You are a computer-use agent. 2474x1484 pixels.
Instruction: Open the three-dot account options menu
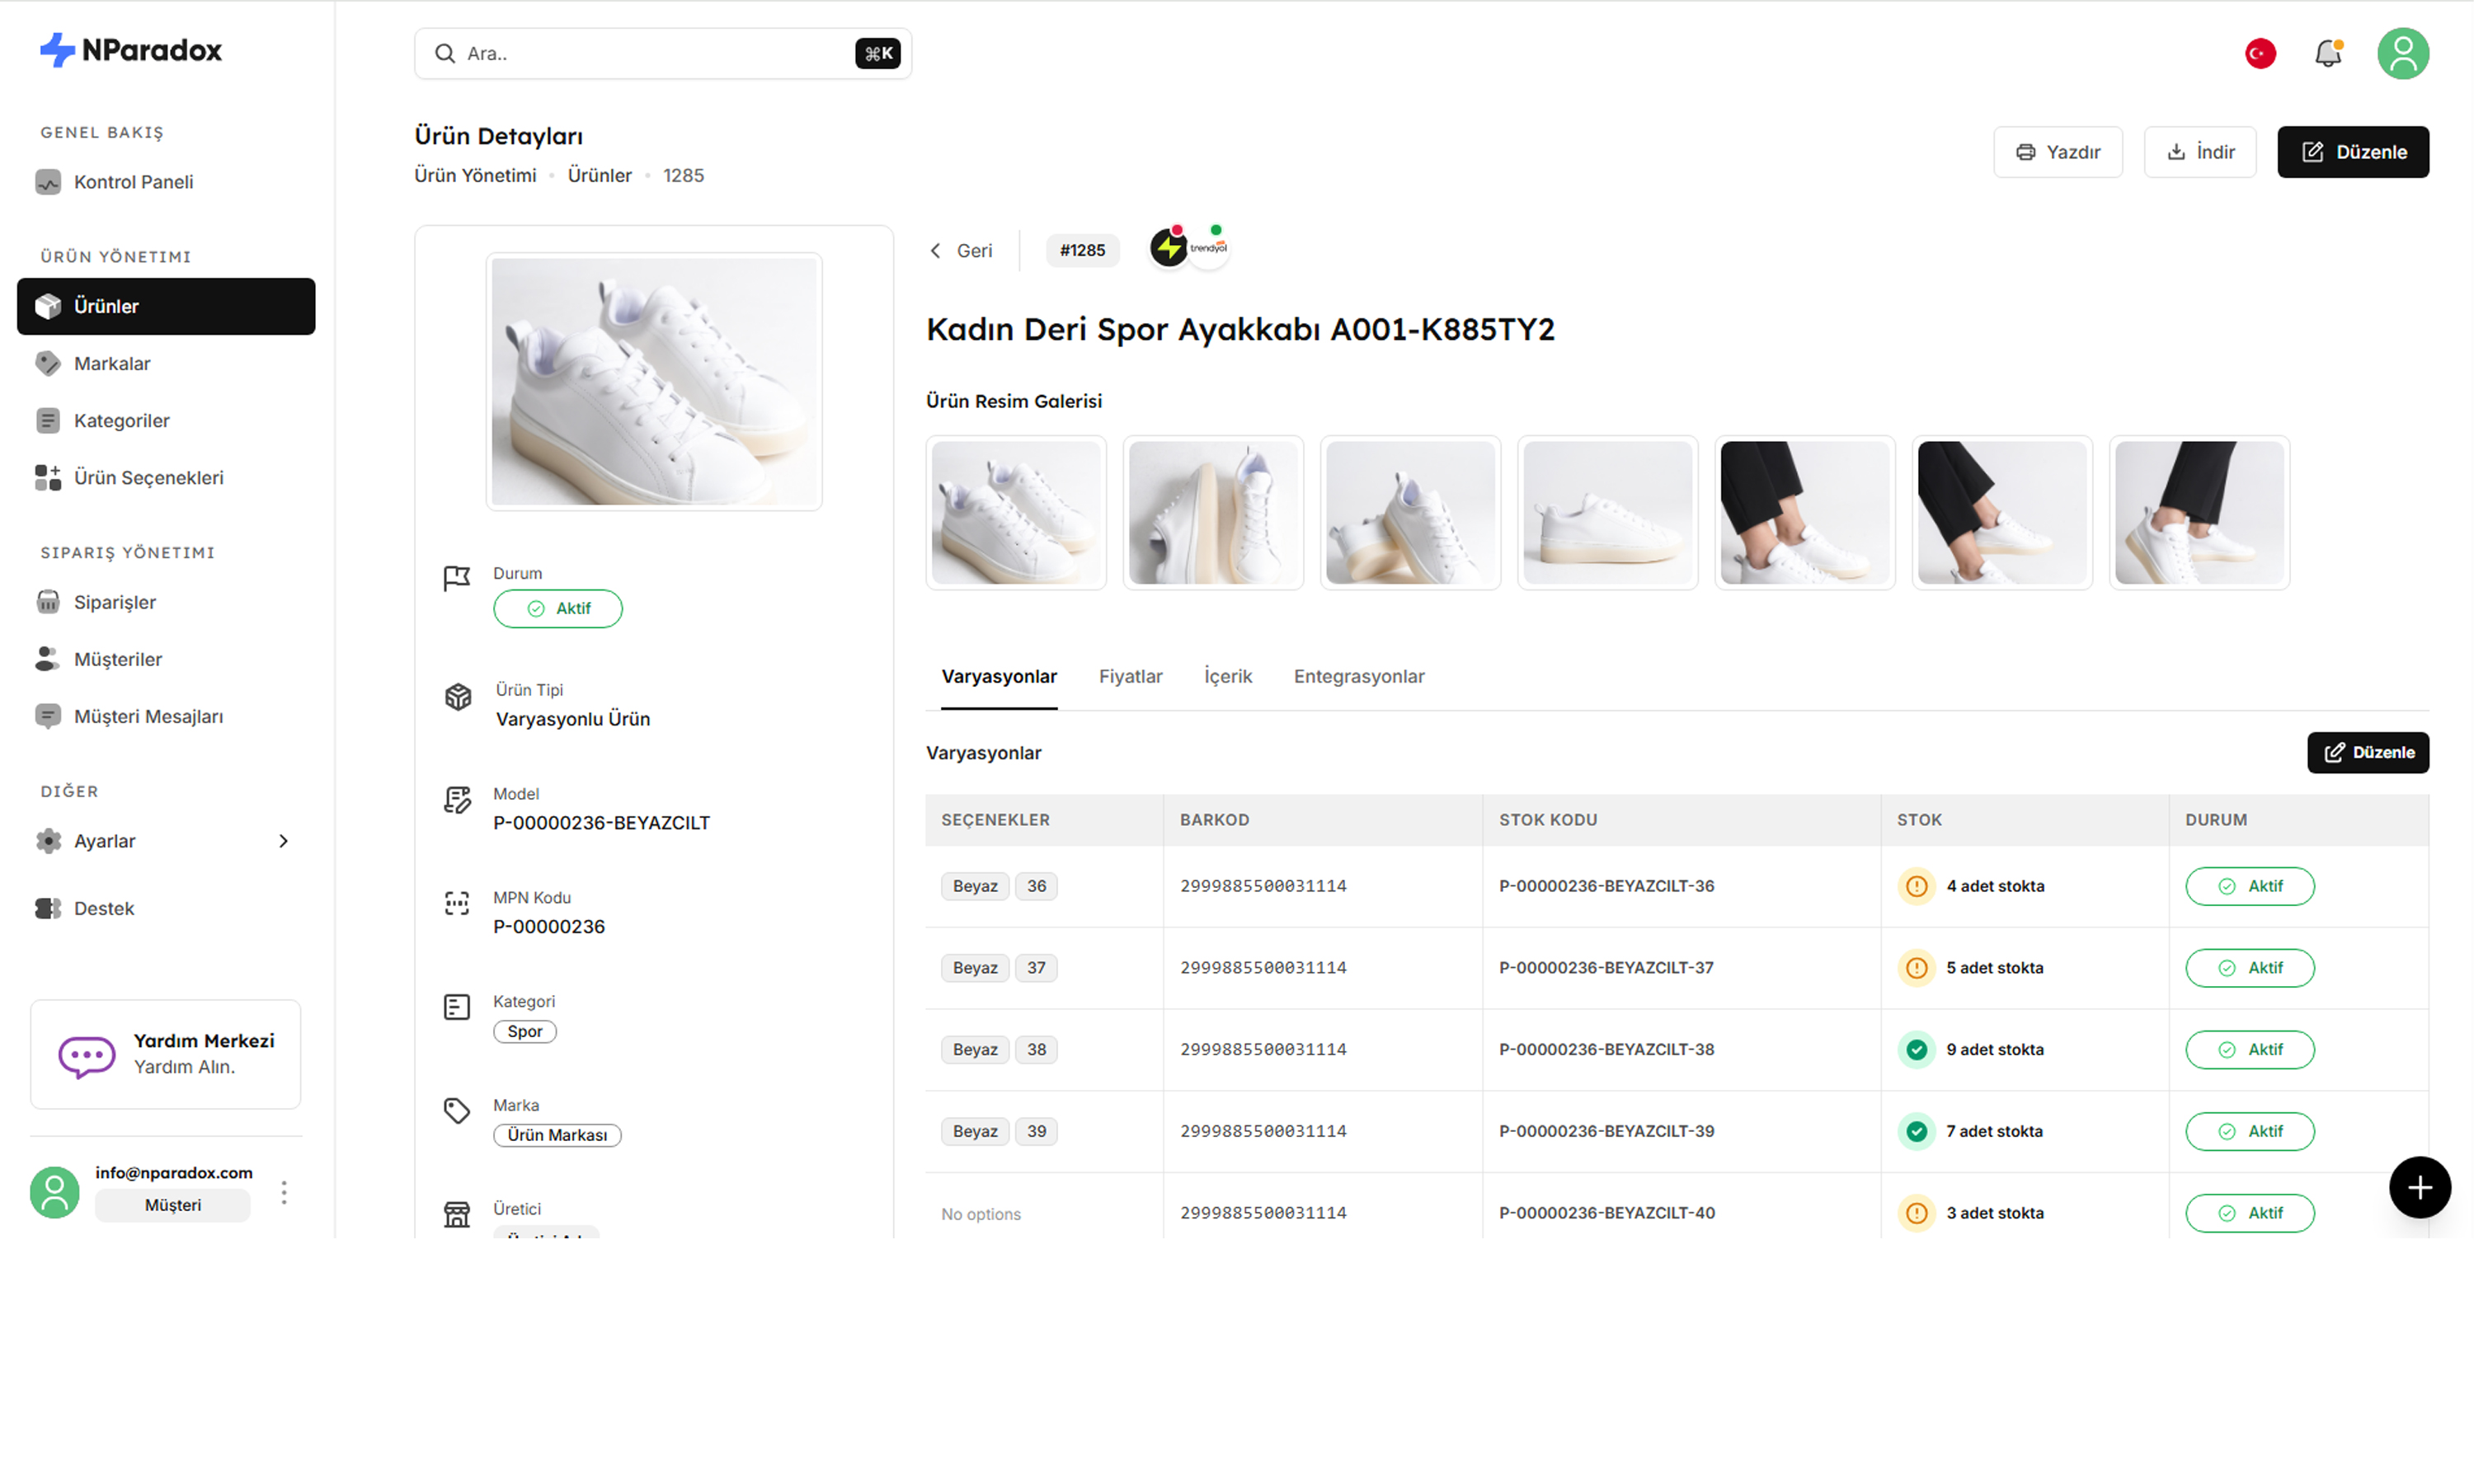click(x=284, y=1191)
